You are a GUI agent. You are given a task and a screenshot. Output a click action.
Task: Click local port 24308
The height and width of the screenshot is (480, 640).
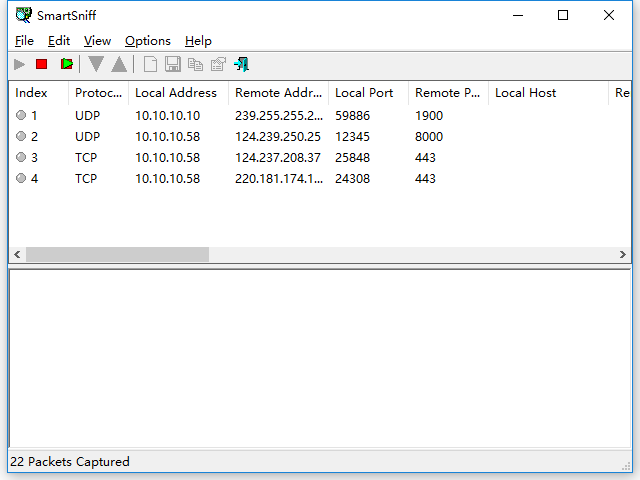coord(352,179)
